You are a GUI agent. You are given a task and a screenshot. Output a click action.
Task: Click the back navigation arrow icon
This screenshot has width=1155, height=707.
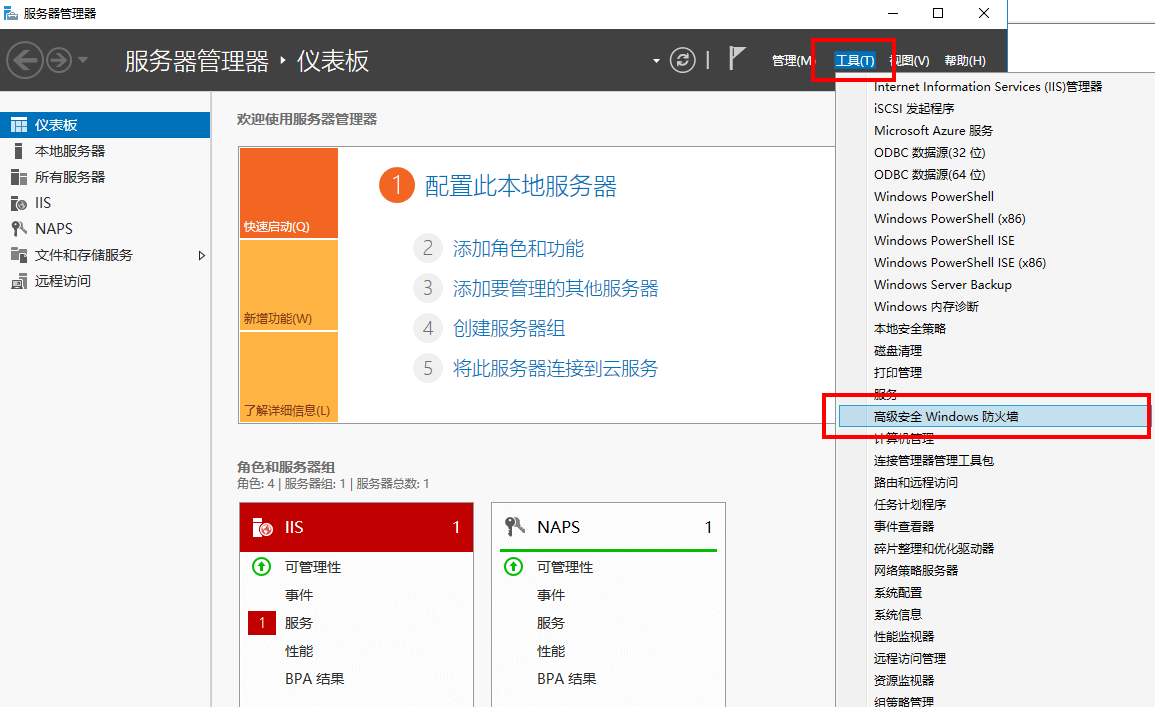pyautogui.click(x=25, y=60)
